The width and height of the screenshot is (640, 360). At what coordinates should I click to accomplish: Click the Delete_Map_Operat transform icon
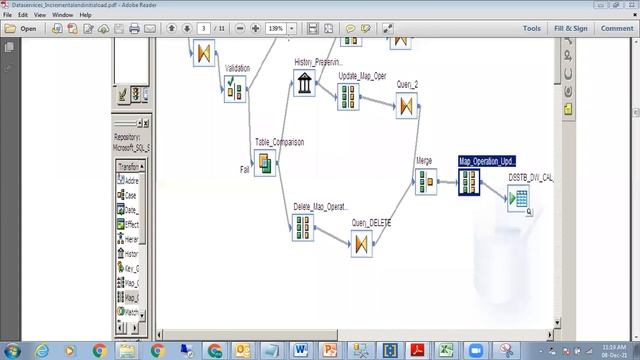pos(303,227)
